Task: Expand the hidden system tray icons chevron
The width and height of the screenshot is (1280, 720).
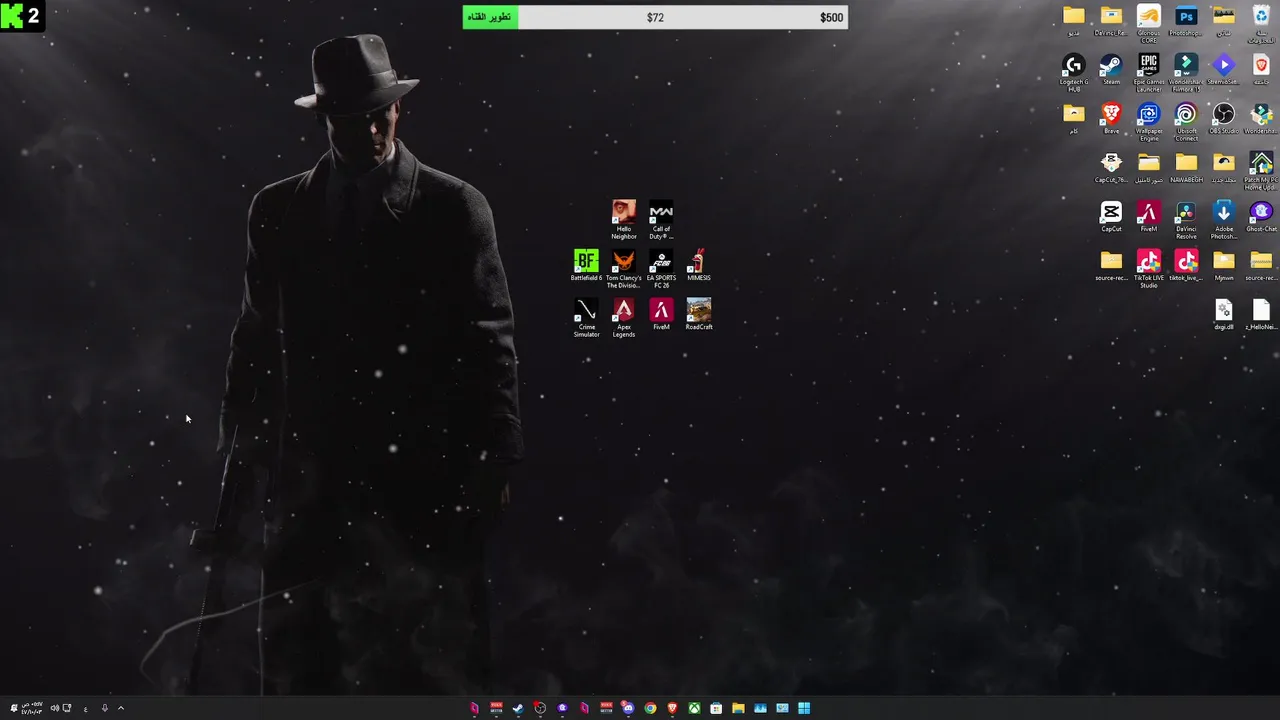Action: (x=121, y=708)
